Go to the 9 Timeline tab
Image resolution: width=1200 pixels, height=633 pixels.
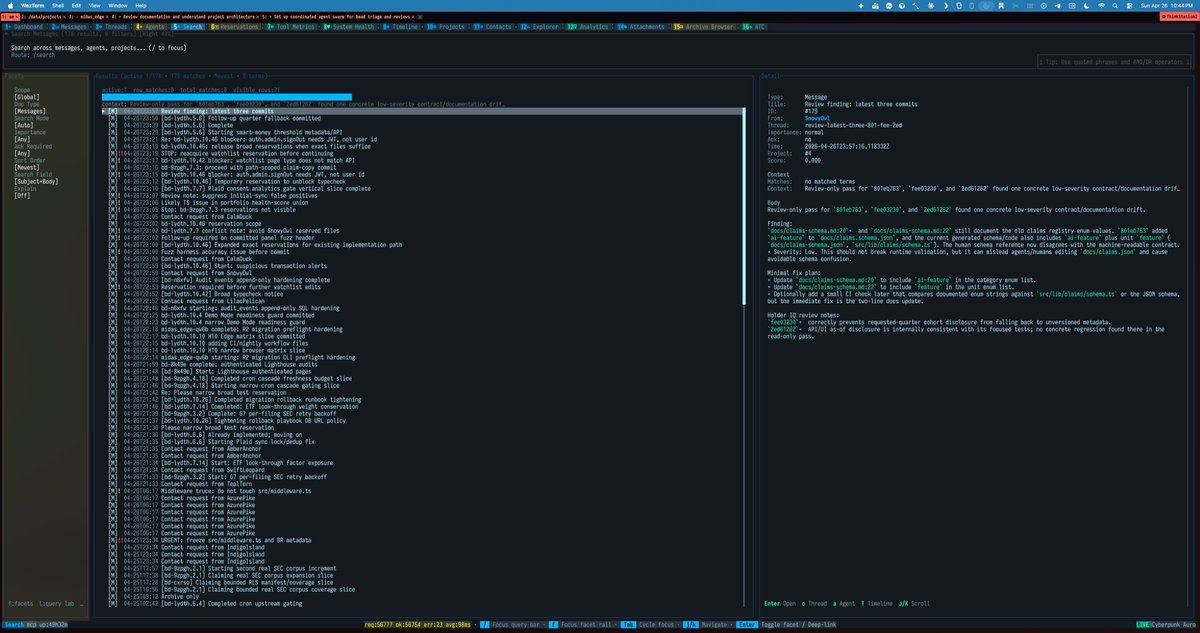pyautogui.click(x=399, y=28)
